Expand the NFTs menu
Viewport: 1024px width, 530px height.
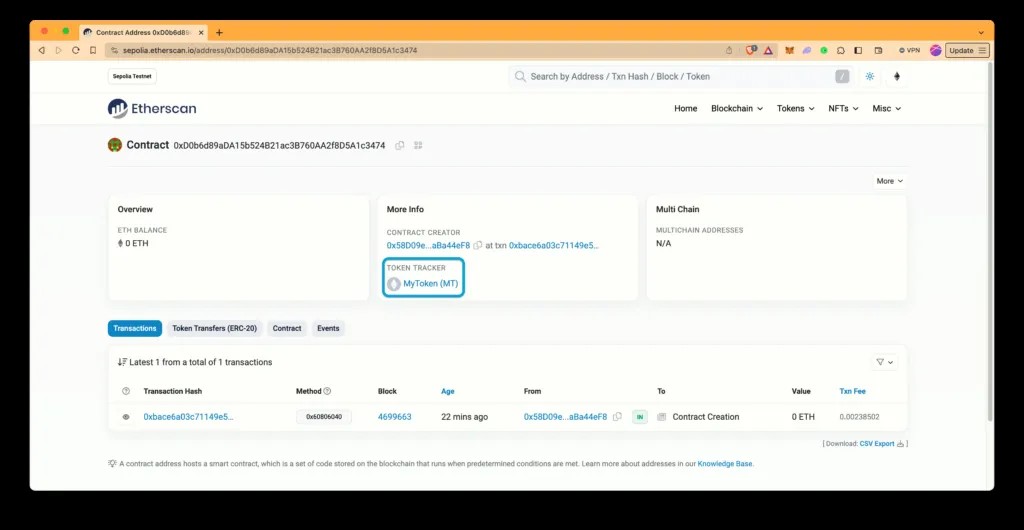coord(843,108)
